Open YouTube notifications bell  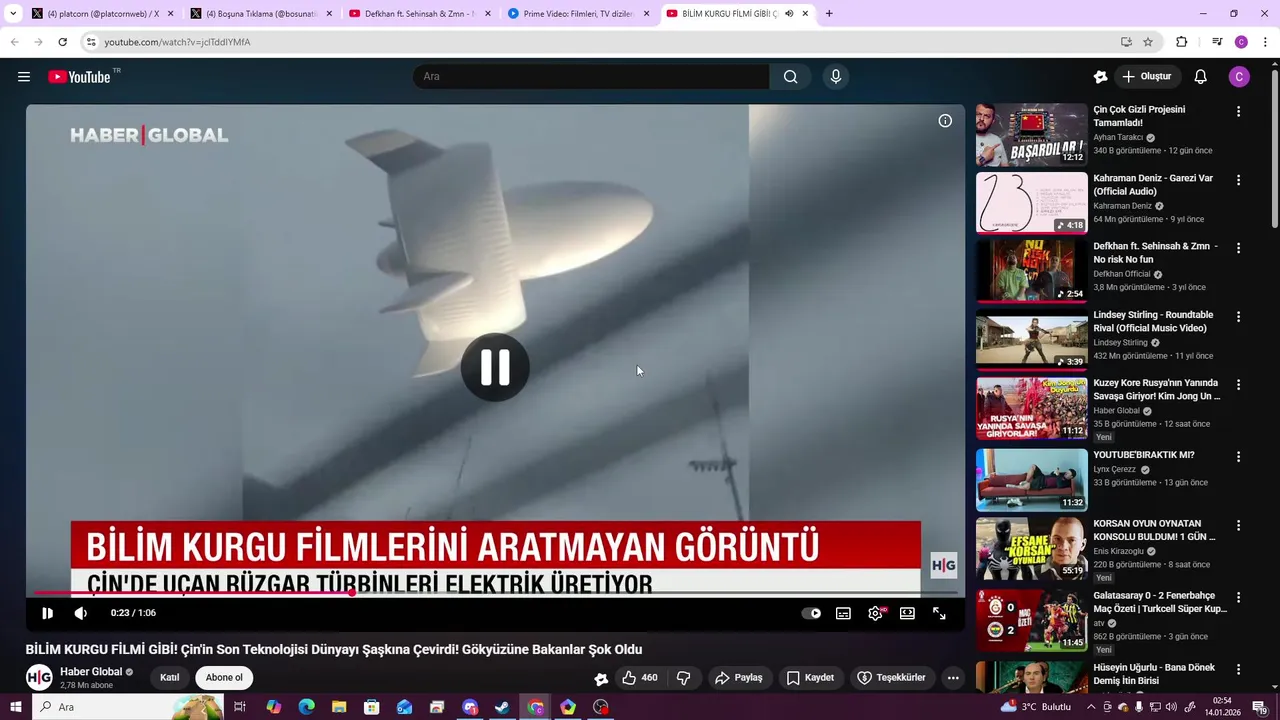pyautogui.click(x=1201, y=77)
